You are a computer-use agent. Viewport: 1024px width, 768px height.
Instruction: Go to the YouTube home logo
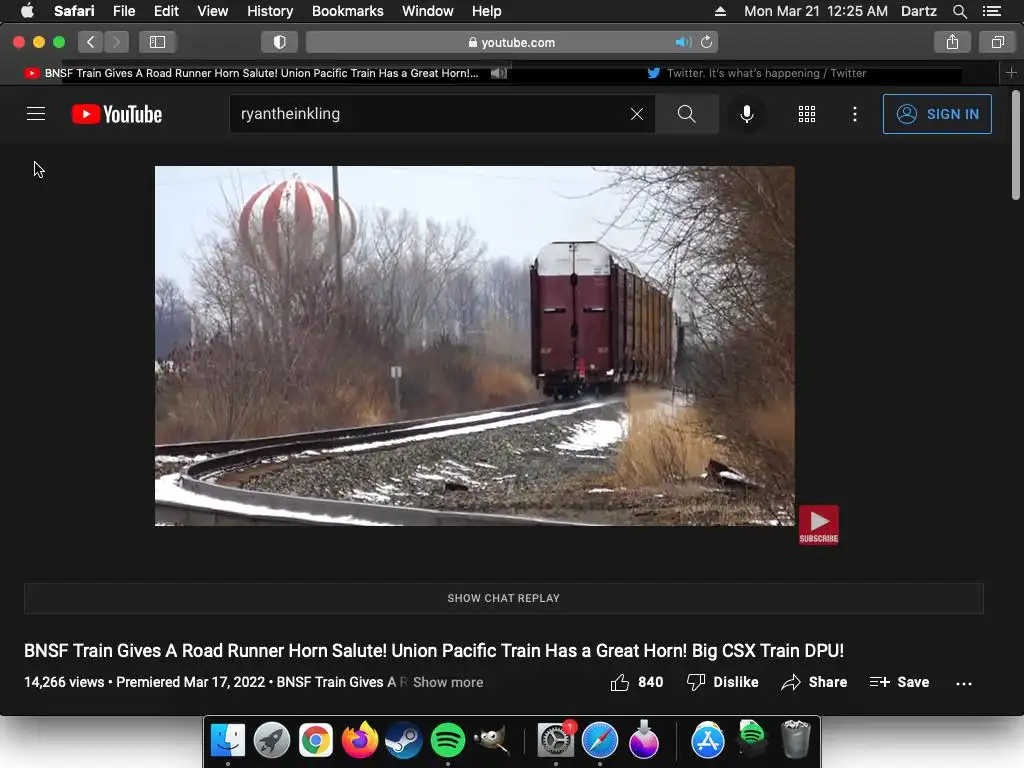click(x=117, y=114)
